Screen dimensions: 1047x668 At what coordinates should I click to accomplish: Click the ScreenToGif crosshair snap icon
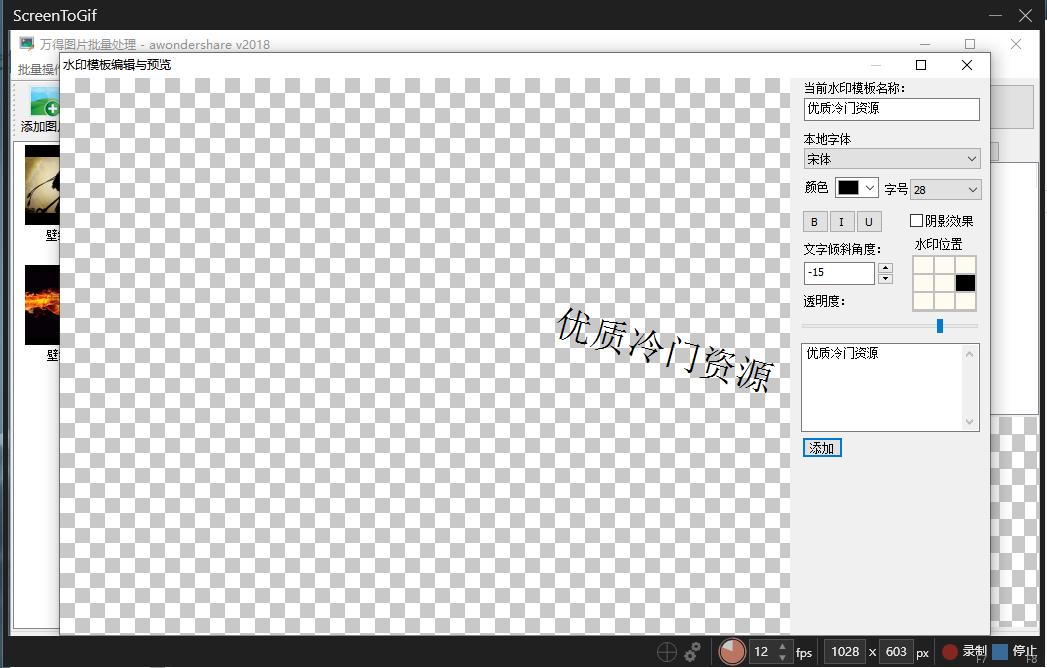pyautogui.click(x=666, y=651)
